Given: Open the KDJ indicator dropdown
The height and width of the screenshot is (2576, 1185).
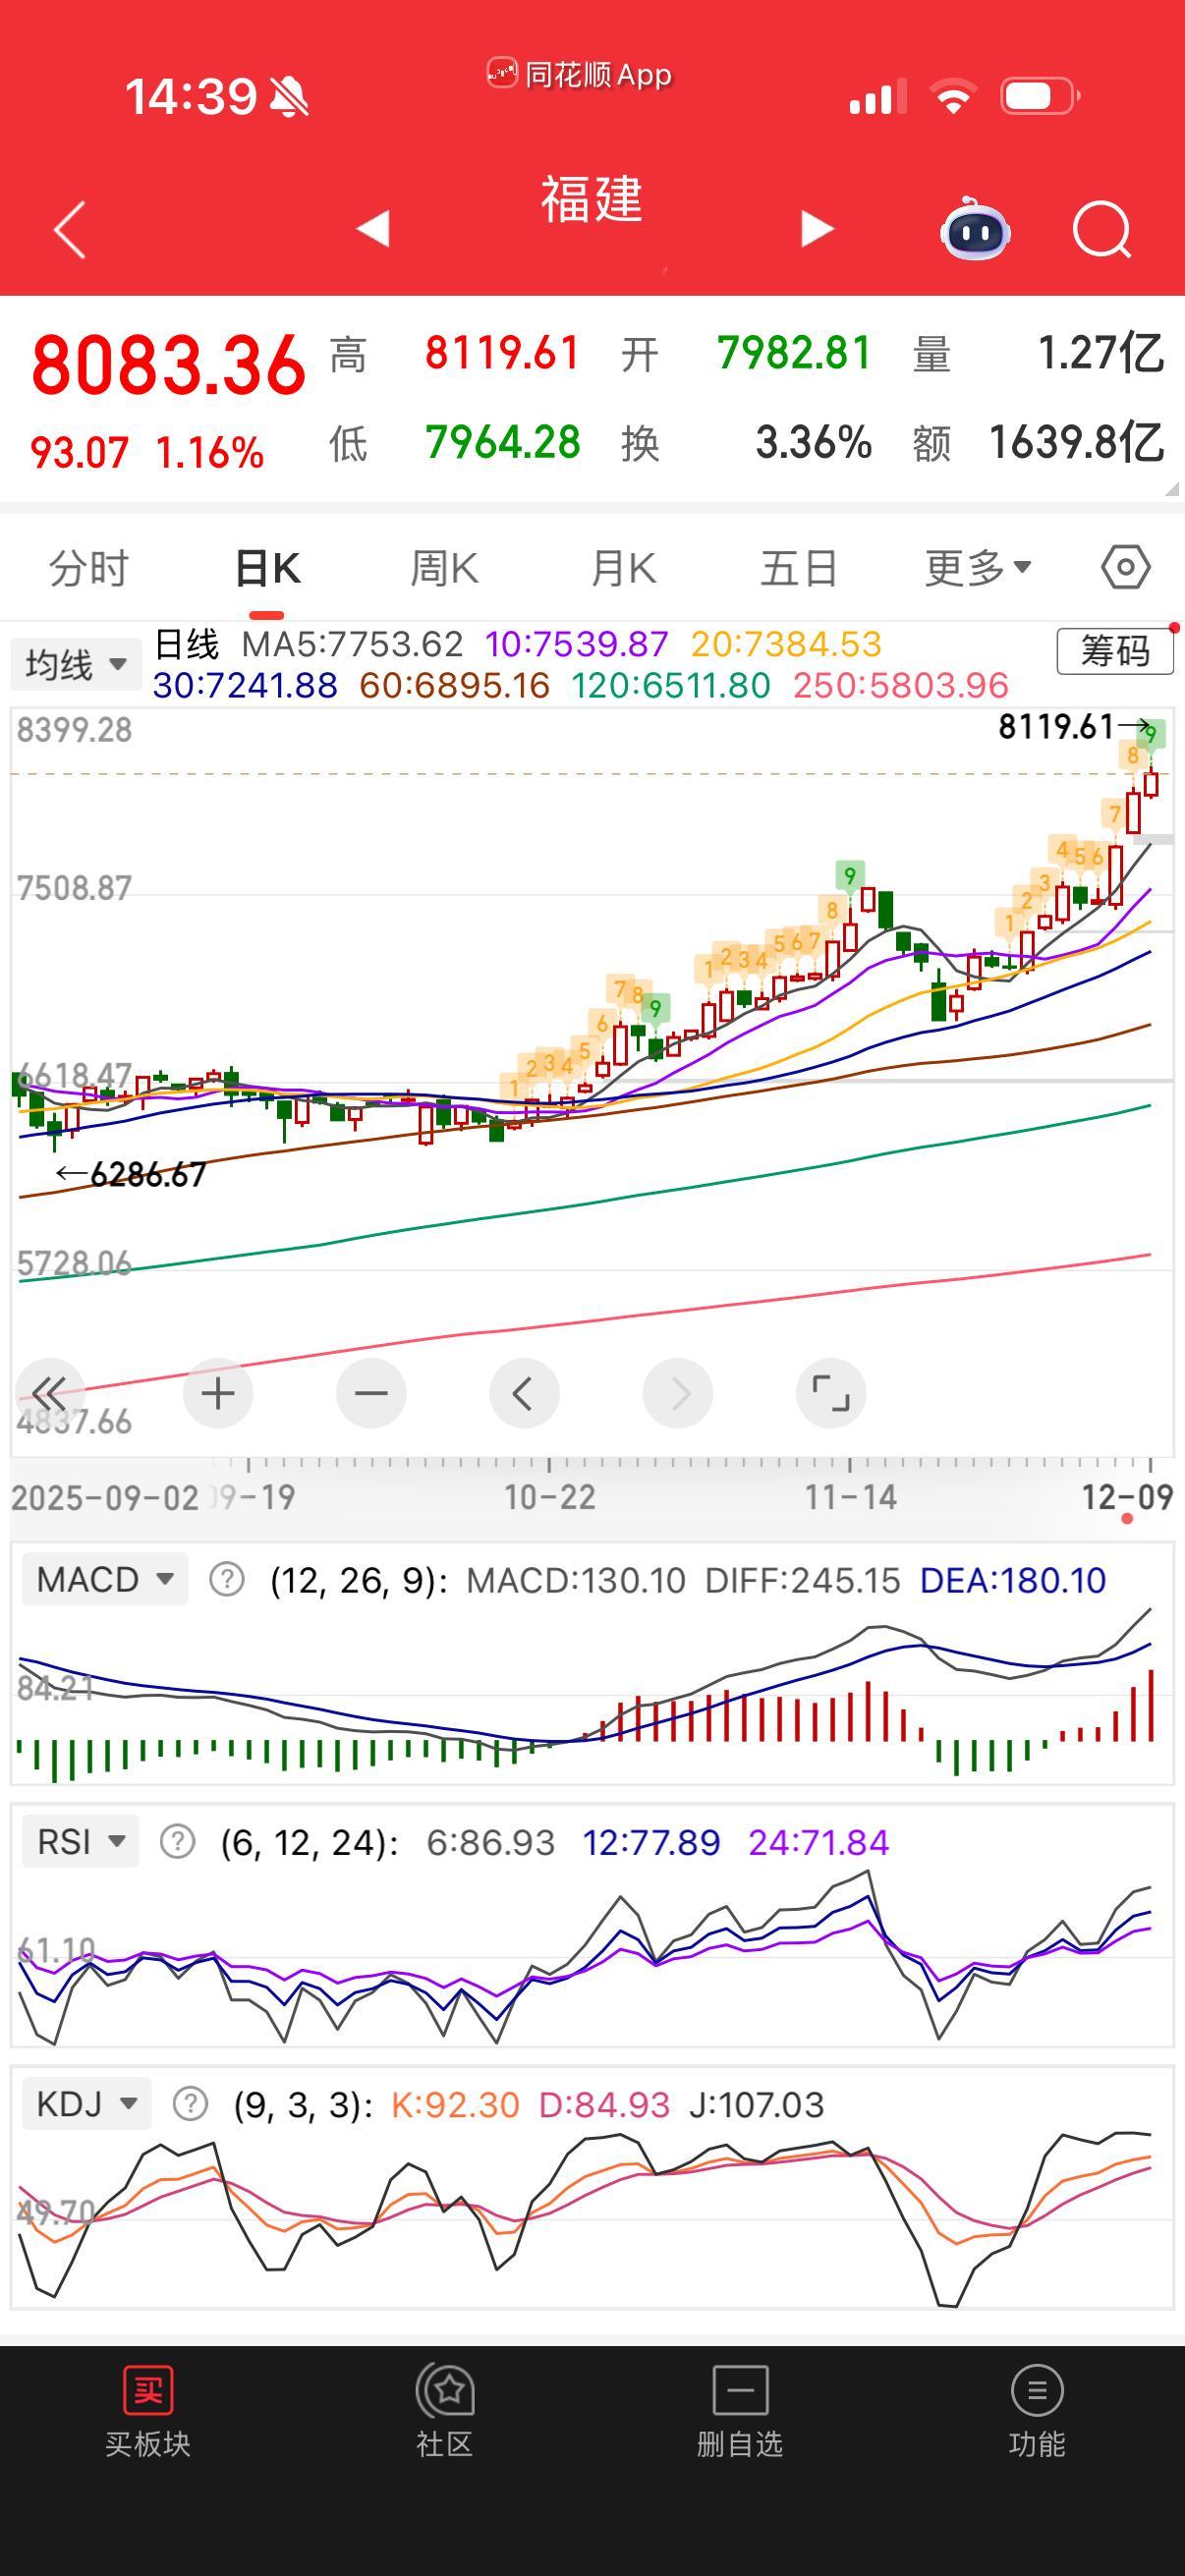Looking at the screenshot, I should pyautogui.click(x=86, y=2104).
